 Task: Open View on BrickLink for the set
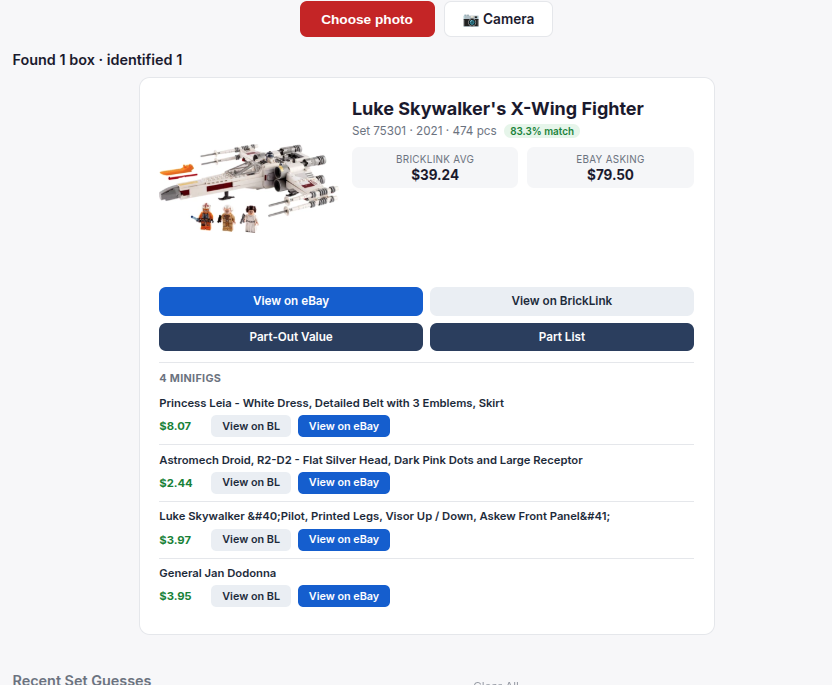click(x=561, y=301)
